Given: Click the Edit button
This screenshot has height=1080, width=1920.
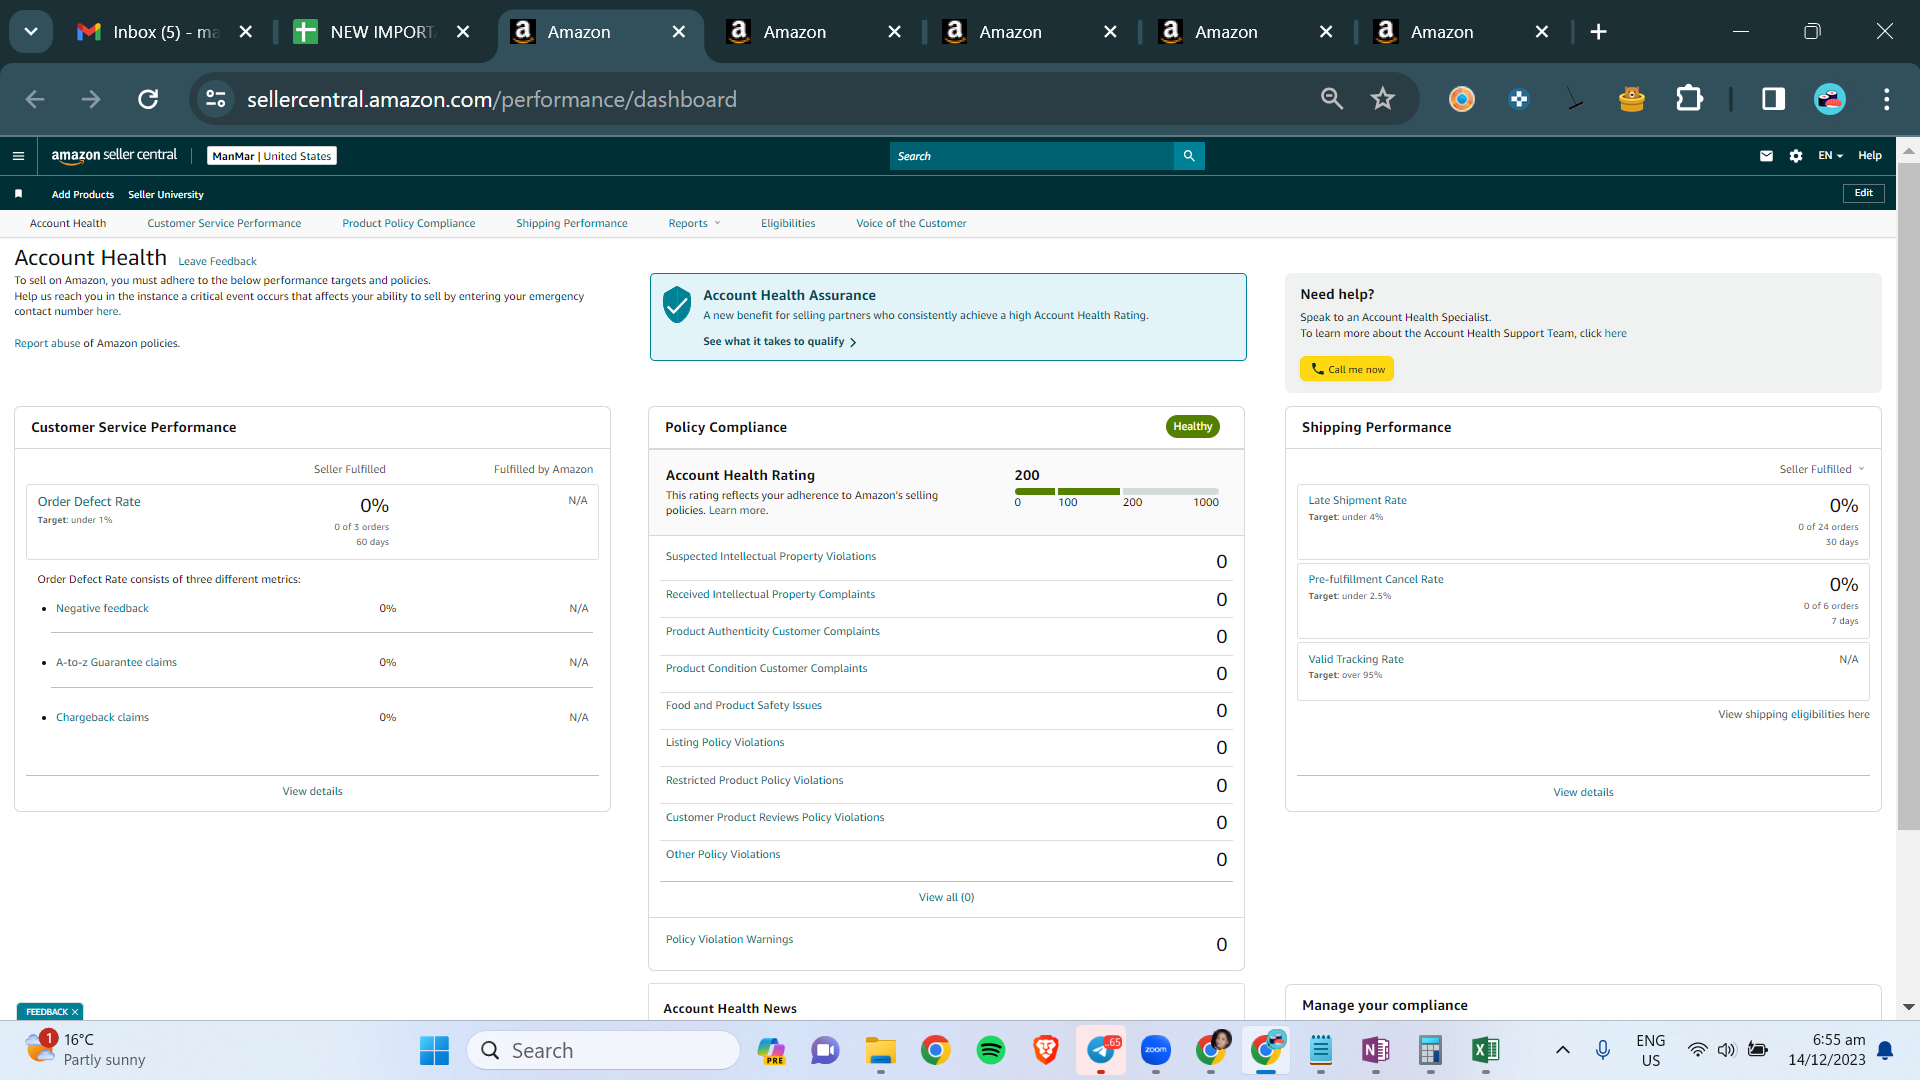Looking at the screenshot, I should (x=1864, y=193).
